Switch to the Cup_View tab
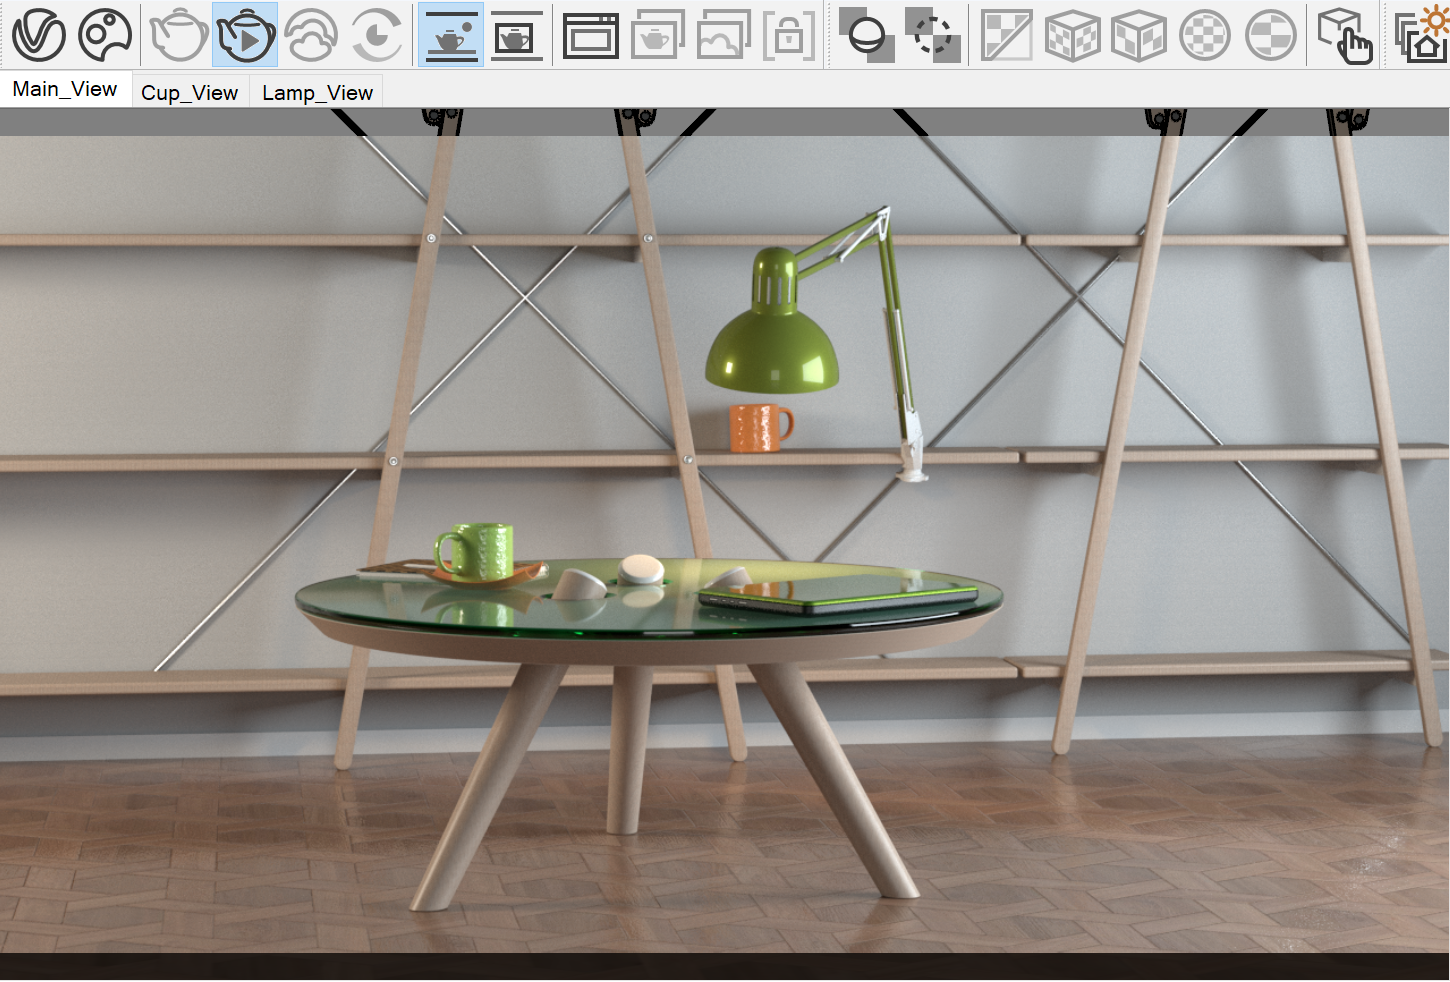Viewport: 1450px width, 982px height. (189, 93)
